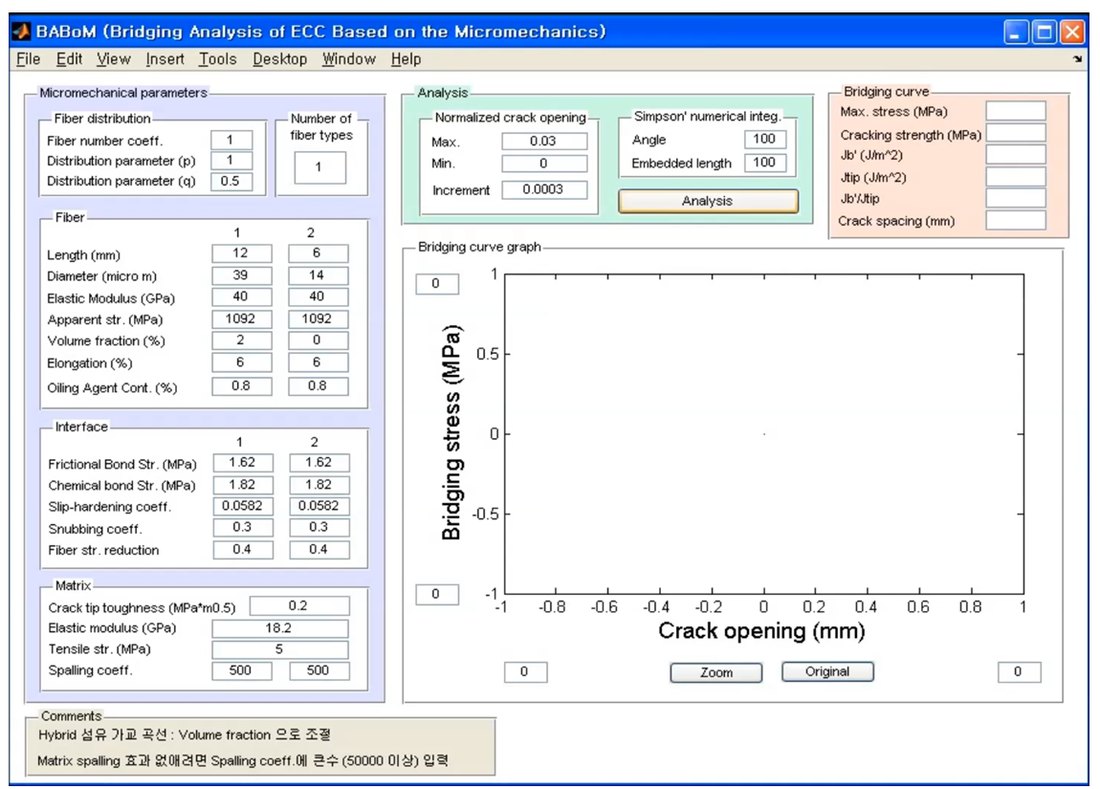Image resolution: width=1100 pixels, height=789 pixels.
Task: Click Normalized crack opening Min. field
Action: point(544,163)
